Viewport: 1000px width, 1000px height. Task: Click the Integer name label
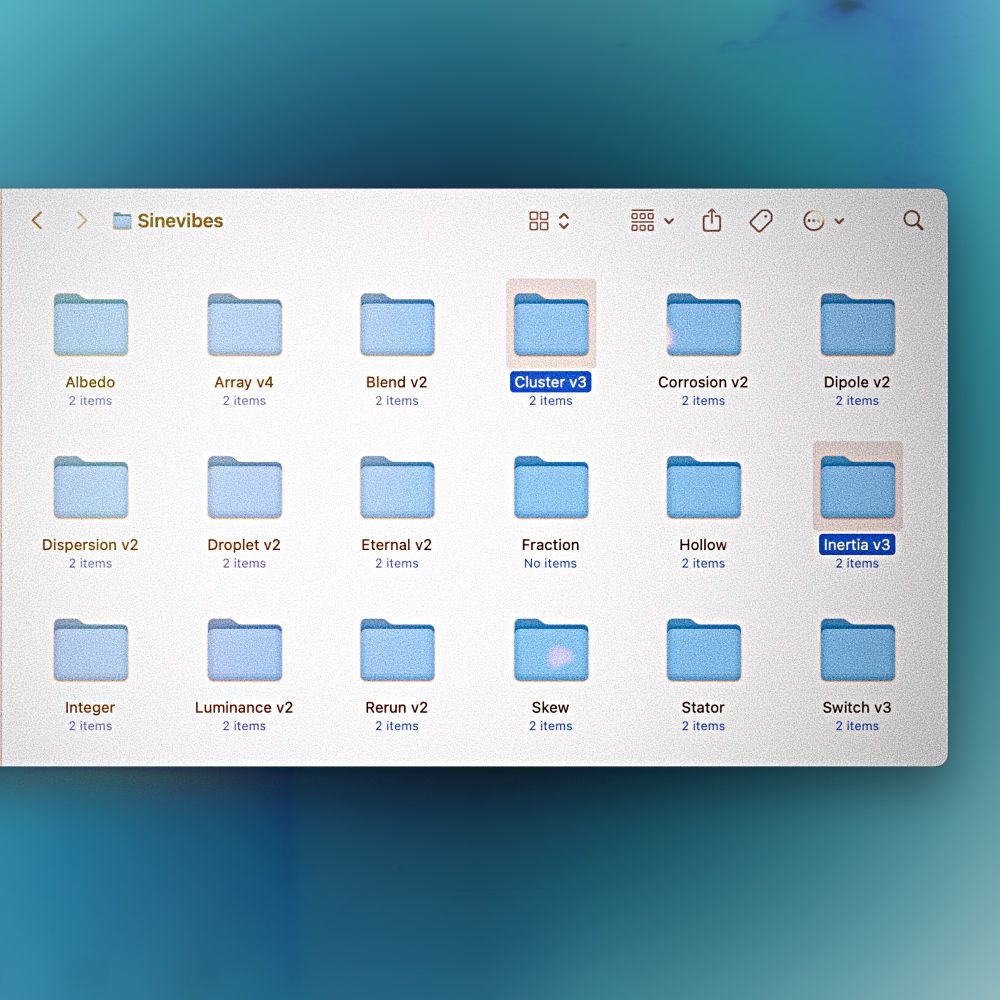click(x=90, y=707)
